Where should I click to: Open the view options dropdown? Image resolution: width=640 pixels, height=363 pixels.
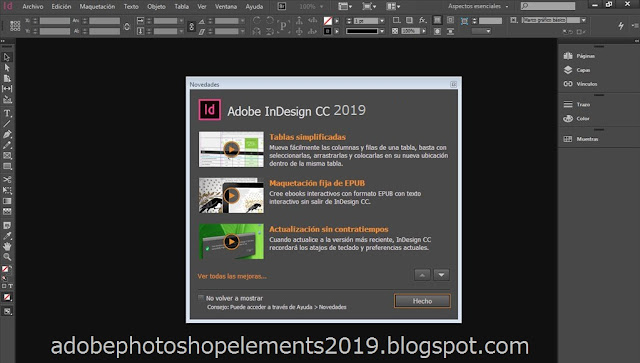tap(345, 6)
